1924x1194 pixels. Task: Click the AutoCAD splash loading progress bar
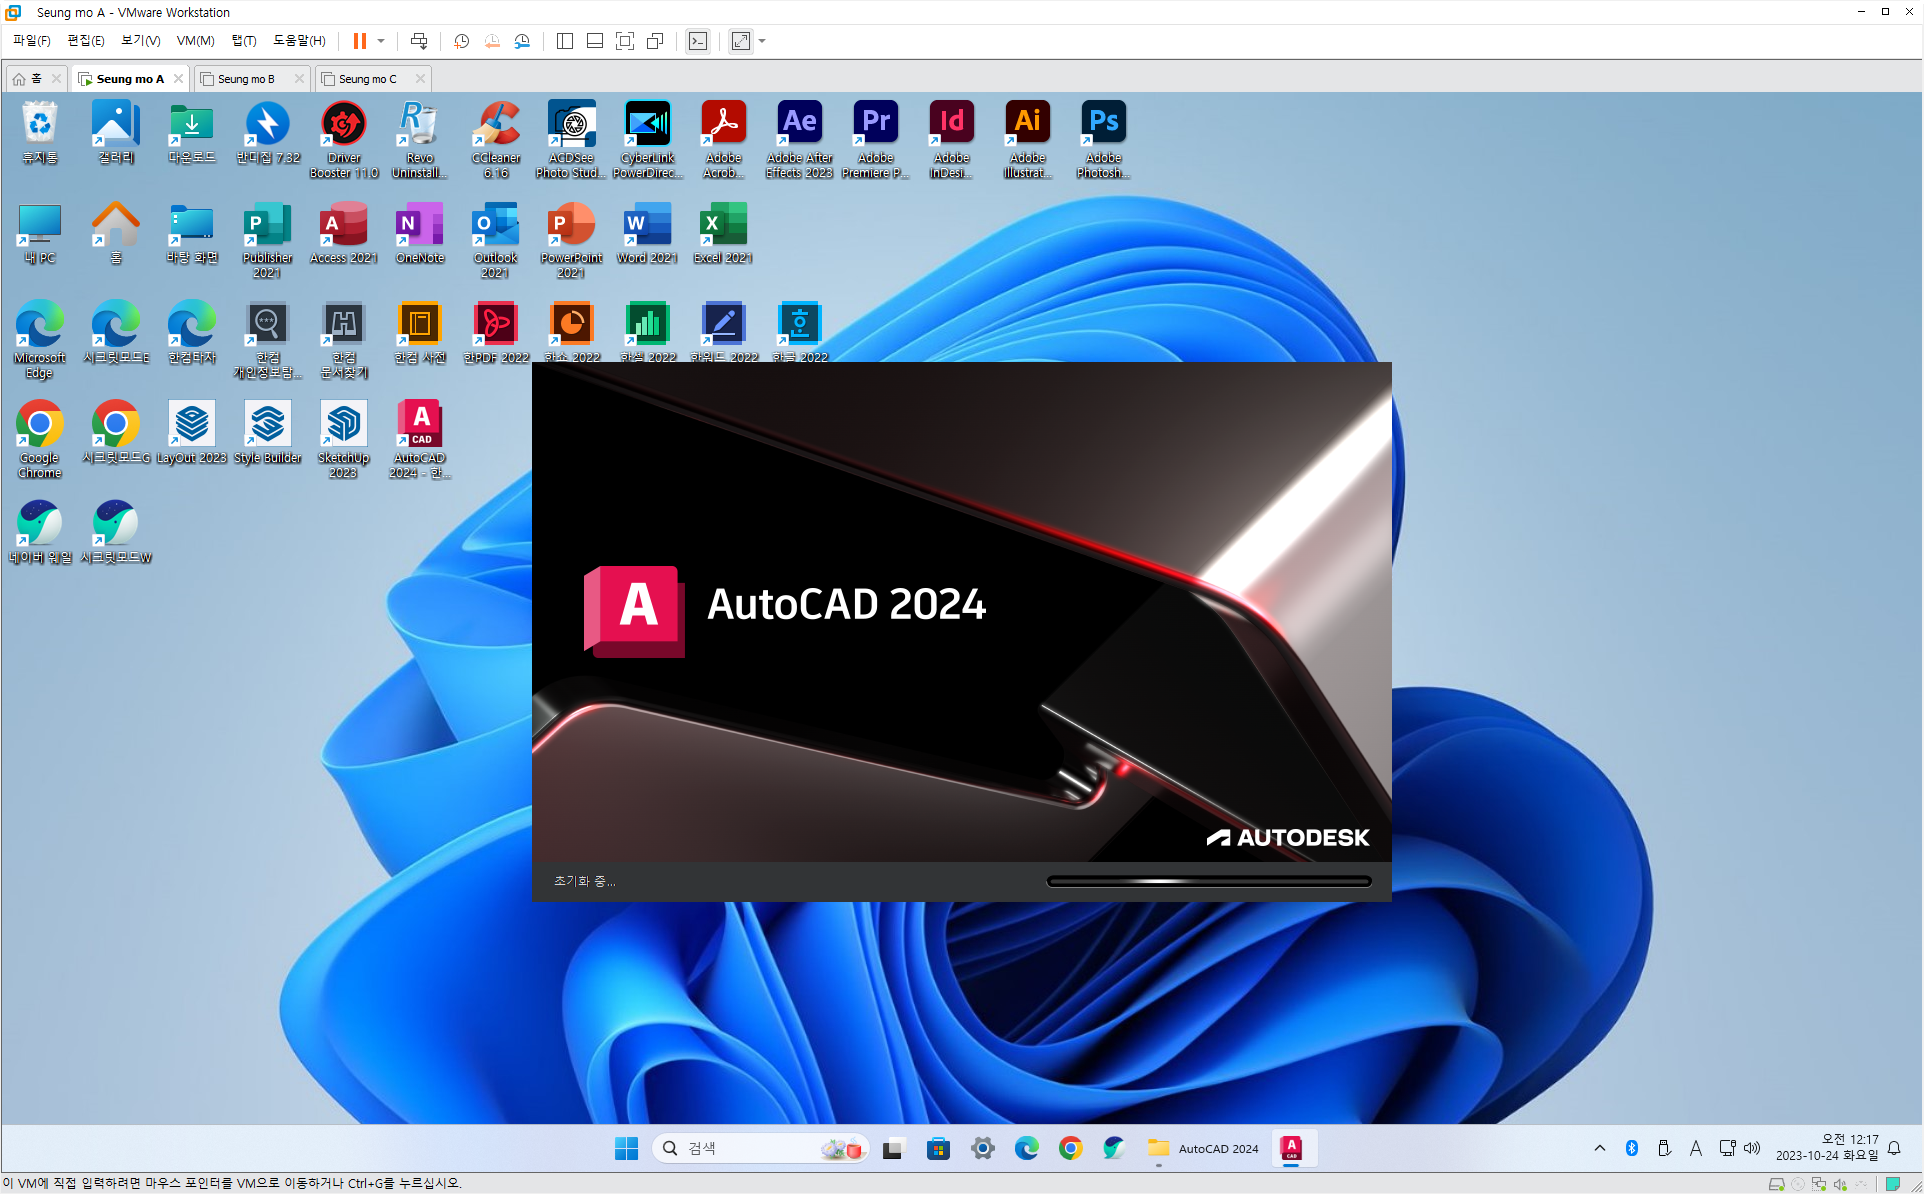coord(1208,881)
